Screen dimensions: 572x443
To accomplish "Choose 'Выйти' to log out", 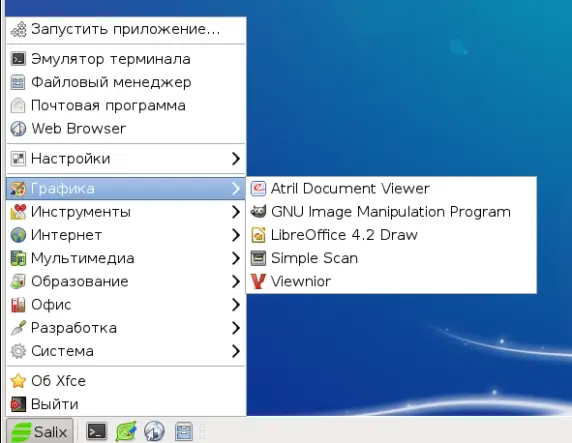I will click(x=126, y=404).
